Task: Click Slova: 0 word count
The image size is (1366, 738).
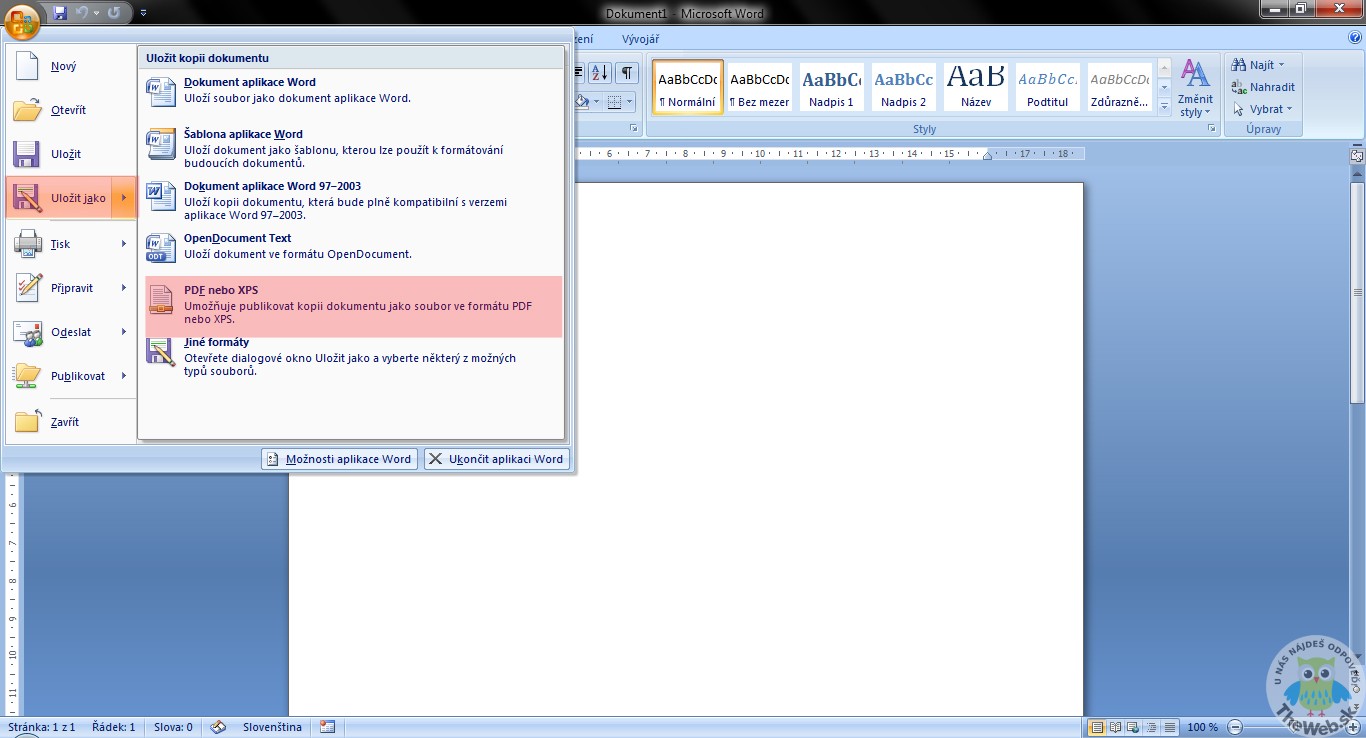Action: click(x=173, y=727)
